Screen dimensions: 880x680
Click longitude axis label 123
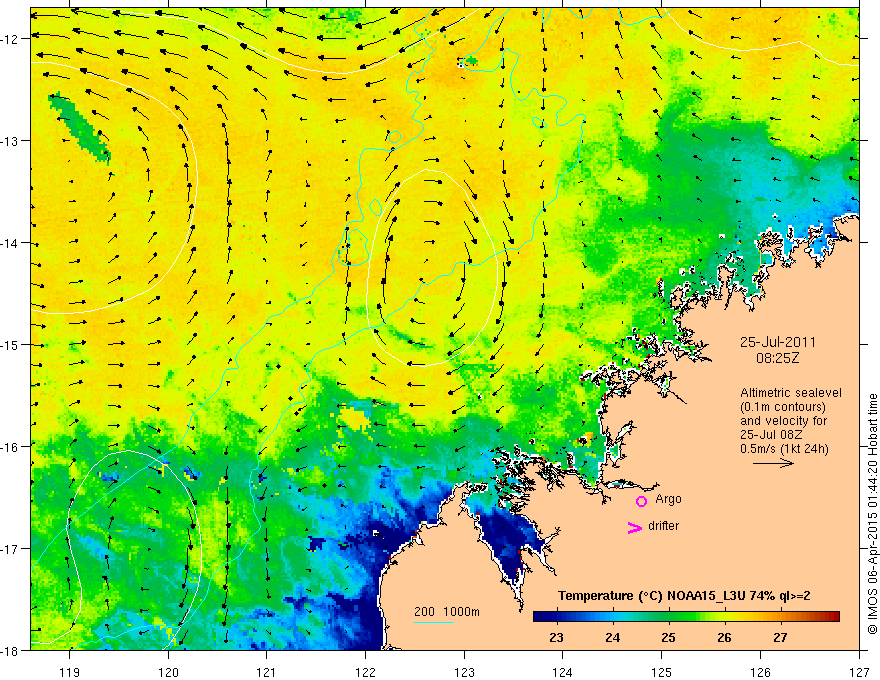464,672
